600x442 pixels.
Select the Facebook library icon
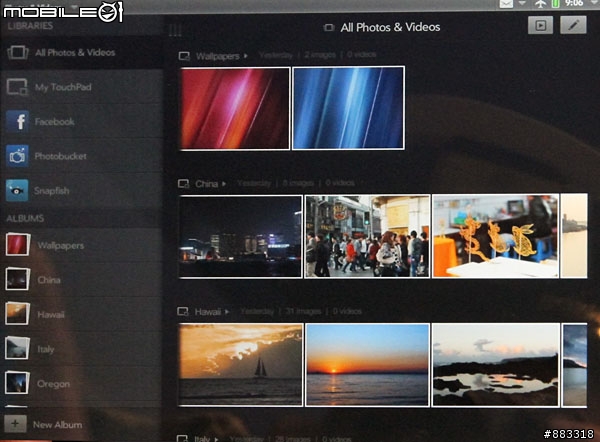tap(17, 121)
